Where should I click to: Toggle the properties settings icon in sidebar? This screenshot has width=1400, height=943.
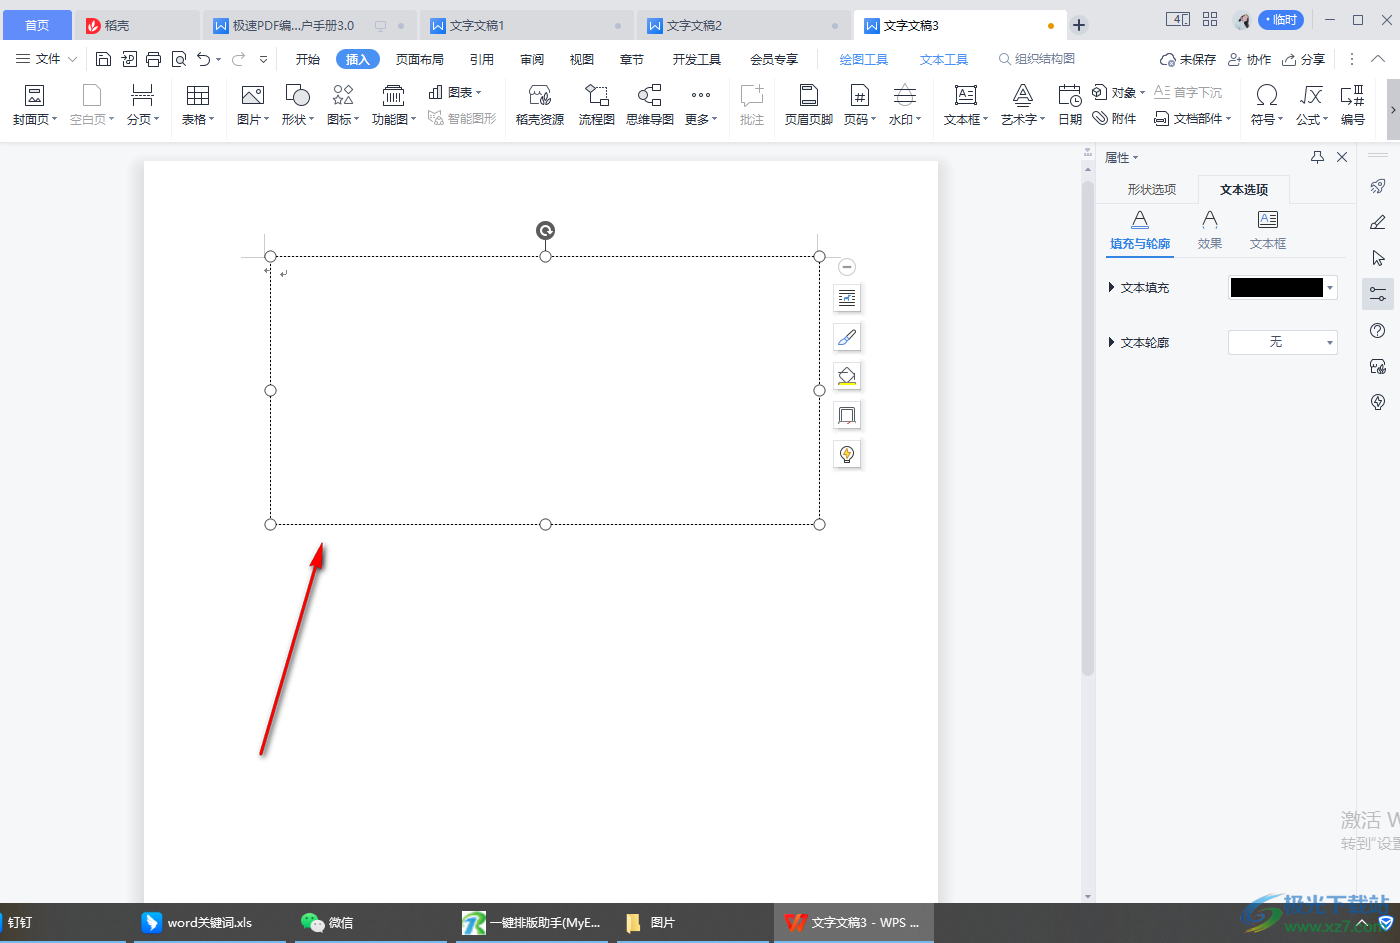click(x=1378, y=294)
